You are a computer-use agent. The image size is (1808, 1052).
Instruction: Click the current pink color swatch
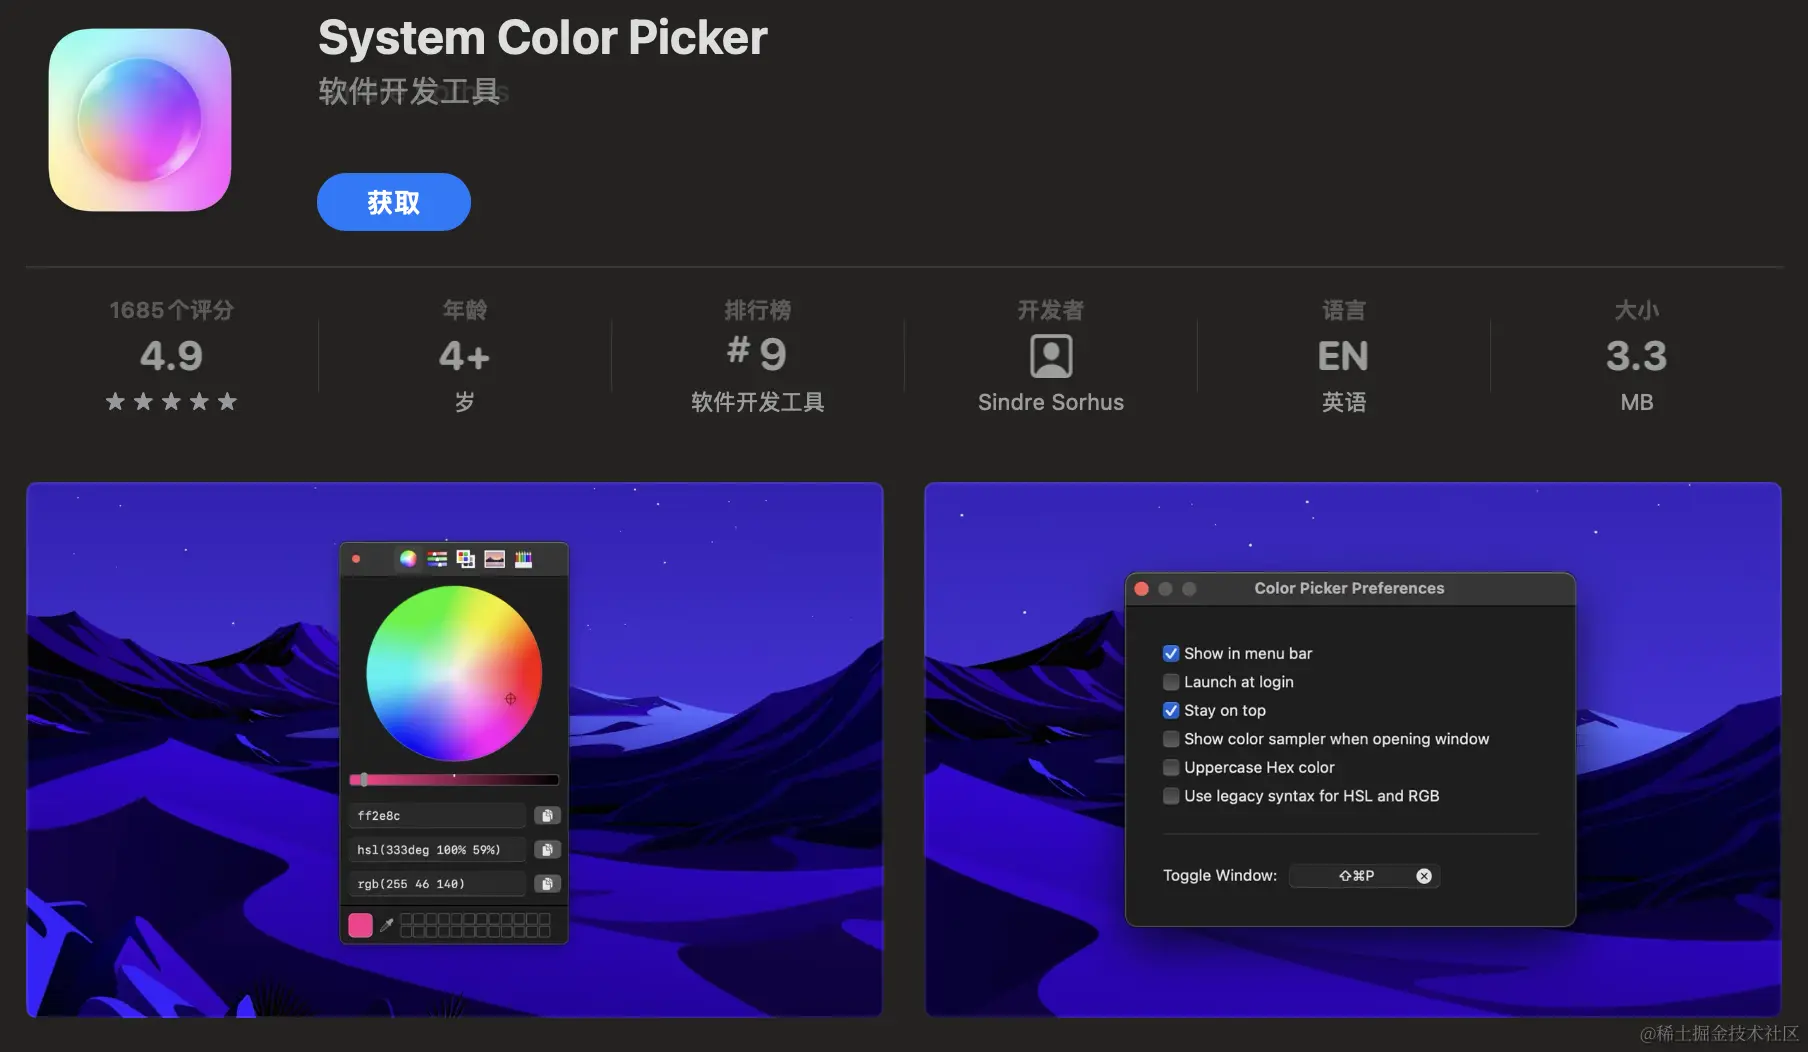pos(361,925)
